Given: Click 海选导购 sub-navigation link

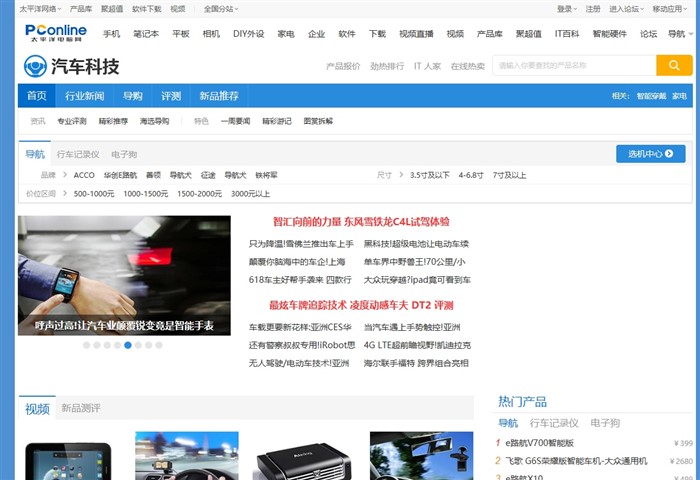Looking at the screenshot, I should tap(154, 121).
